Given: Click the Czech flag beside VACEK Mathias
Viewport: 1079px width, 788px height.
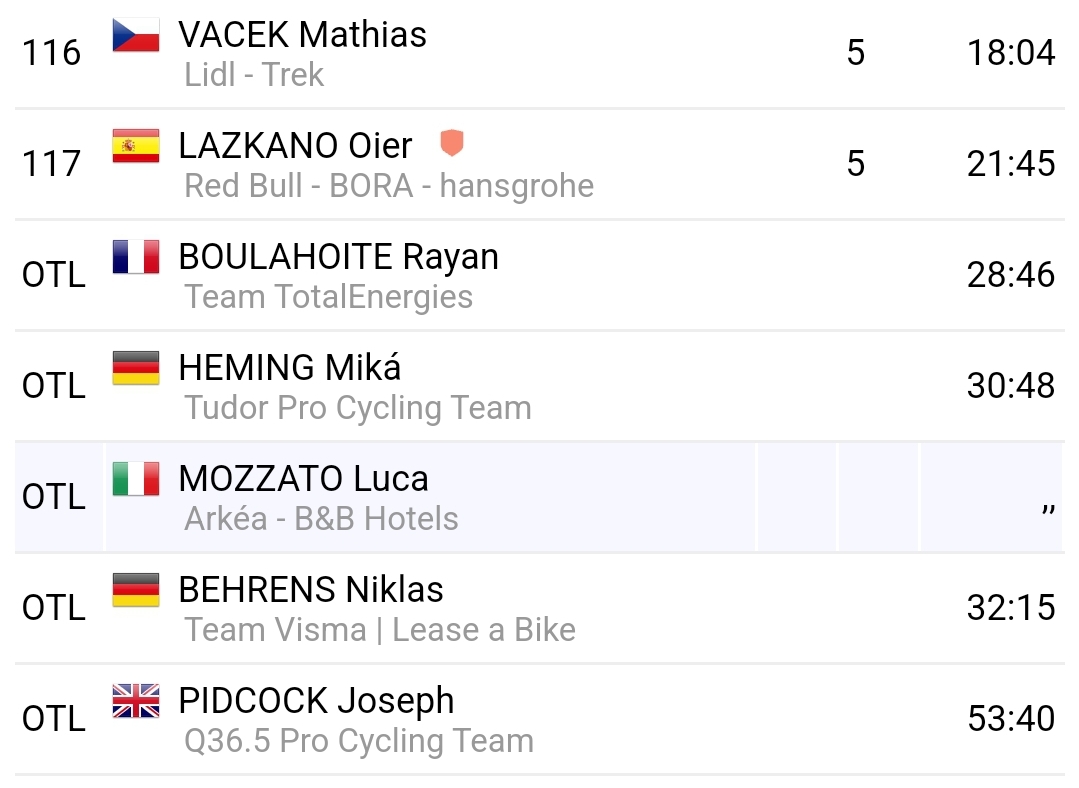Looking at the screenshot, I should click(x=136, y=35).
